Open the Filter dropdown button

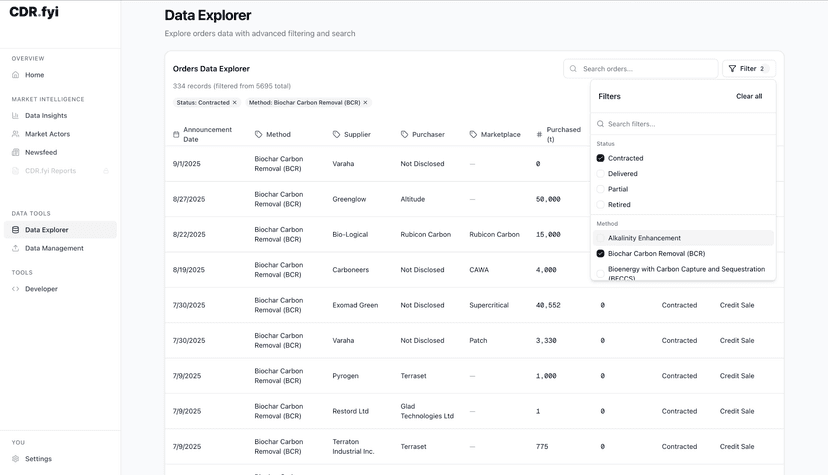coord(749,69)
